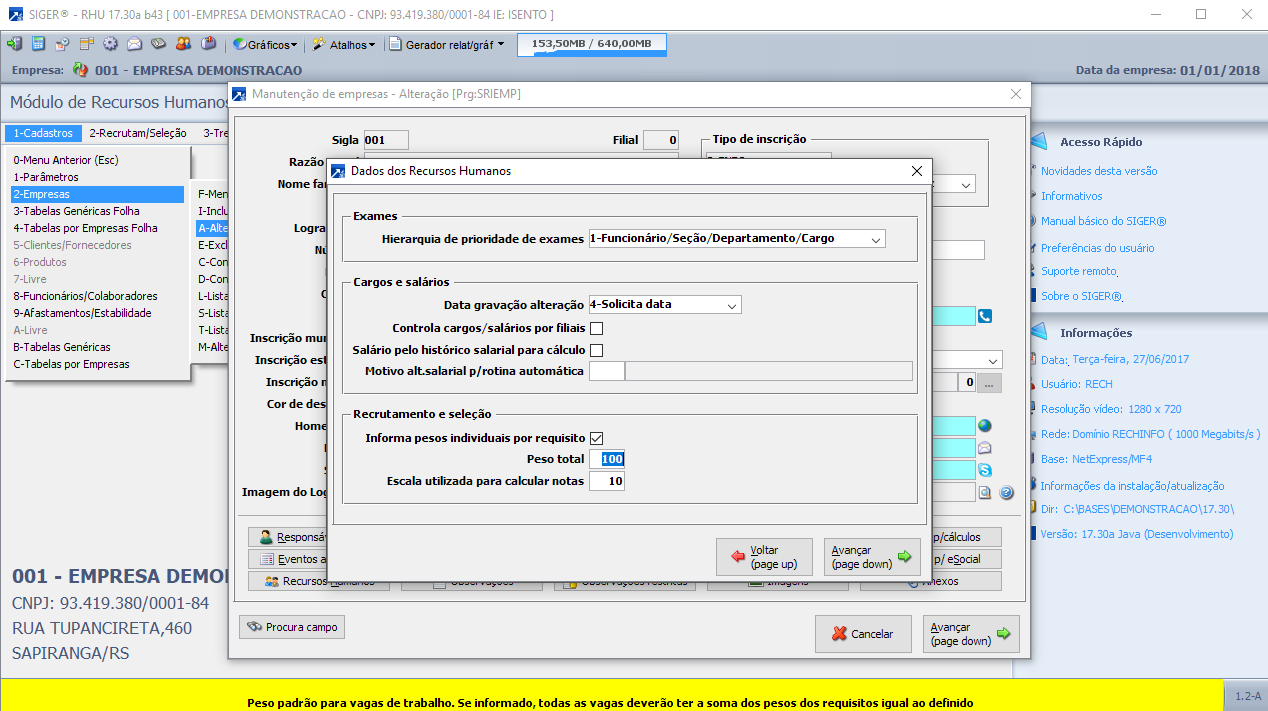Open the envelope mail toolbar icon
The image size is (1268, 711).
(x=134, y=44)
